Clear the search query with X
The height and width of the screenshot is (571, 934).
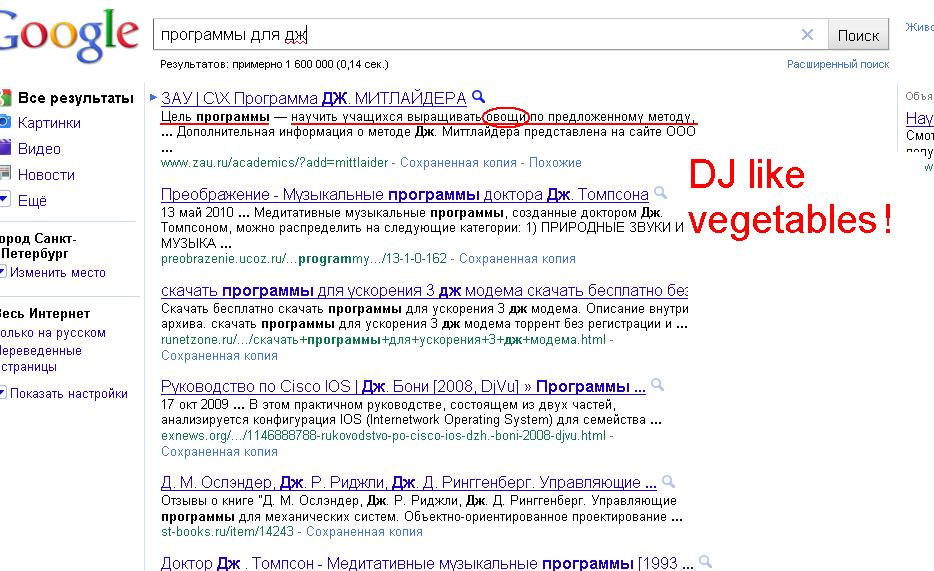[807, 35]
